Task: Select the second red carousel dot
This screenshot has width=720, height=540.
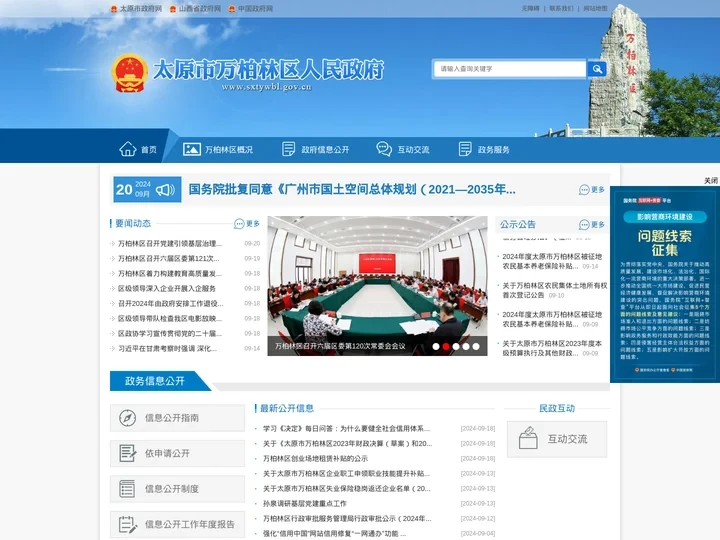Action: coord(446,347)
